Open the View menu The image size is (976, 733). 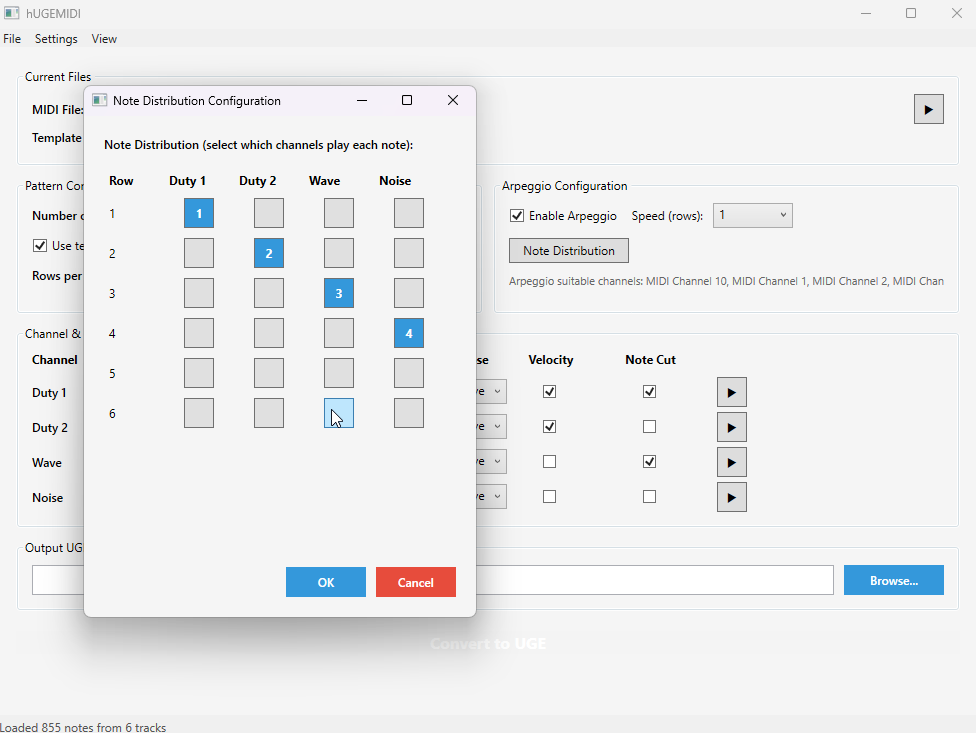[x=104, y=39]
